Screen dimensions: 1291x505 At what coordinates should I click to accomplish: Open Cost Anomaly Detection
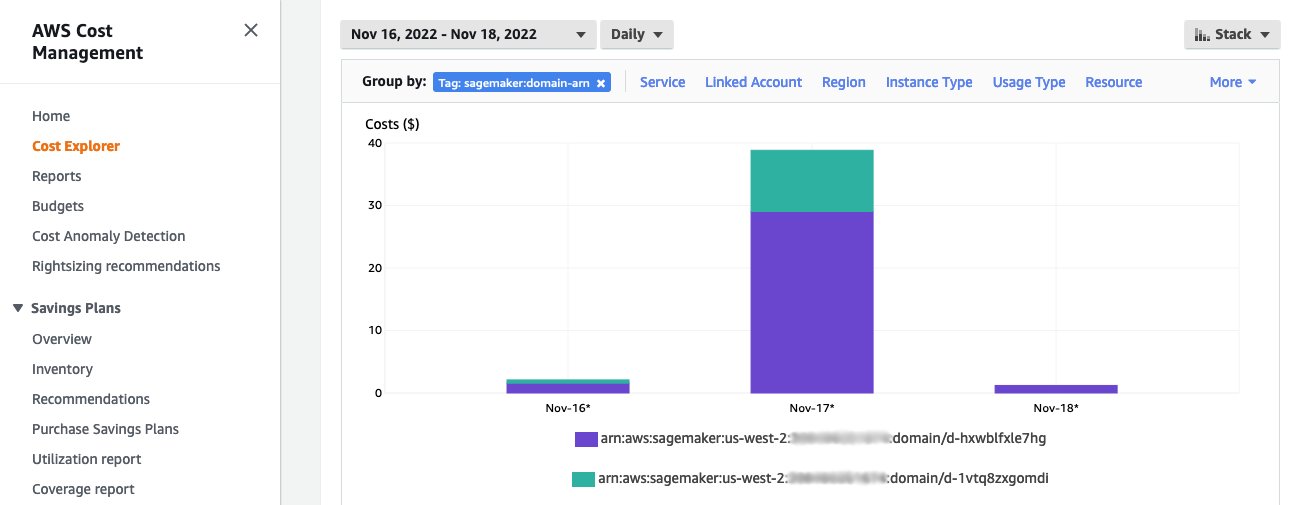[109, 236]
